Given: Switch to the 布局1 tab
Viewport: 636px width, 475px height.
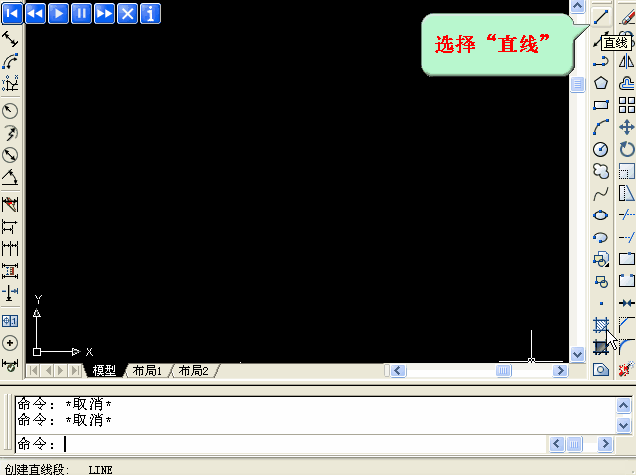Looking at the screenshot, I should pyautogui.click(x=147, y=370).
